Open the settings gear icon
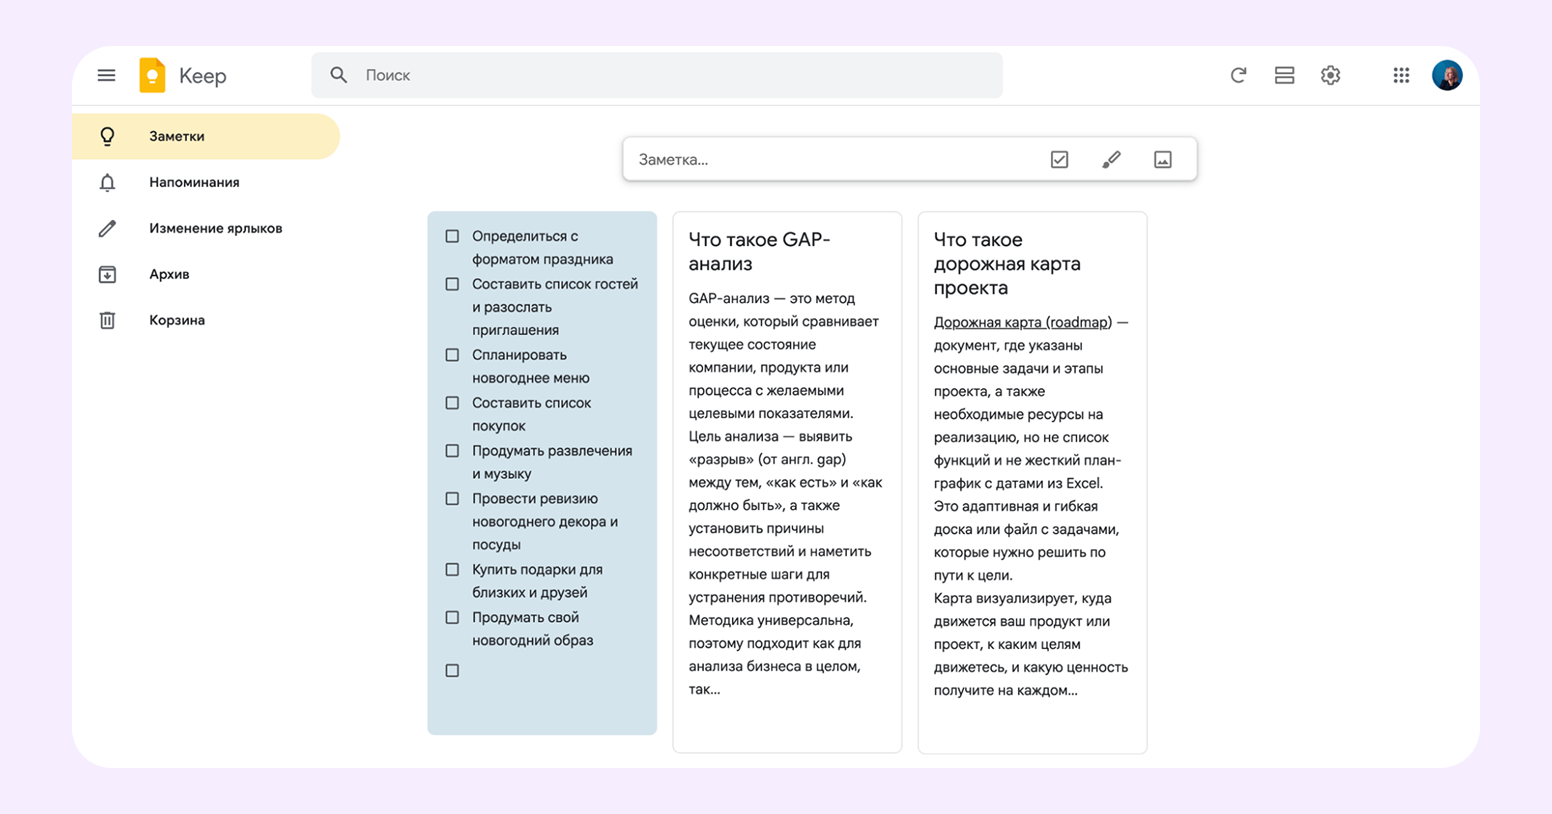 pyautogui.click(x=1330, y=75)
